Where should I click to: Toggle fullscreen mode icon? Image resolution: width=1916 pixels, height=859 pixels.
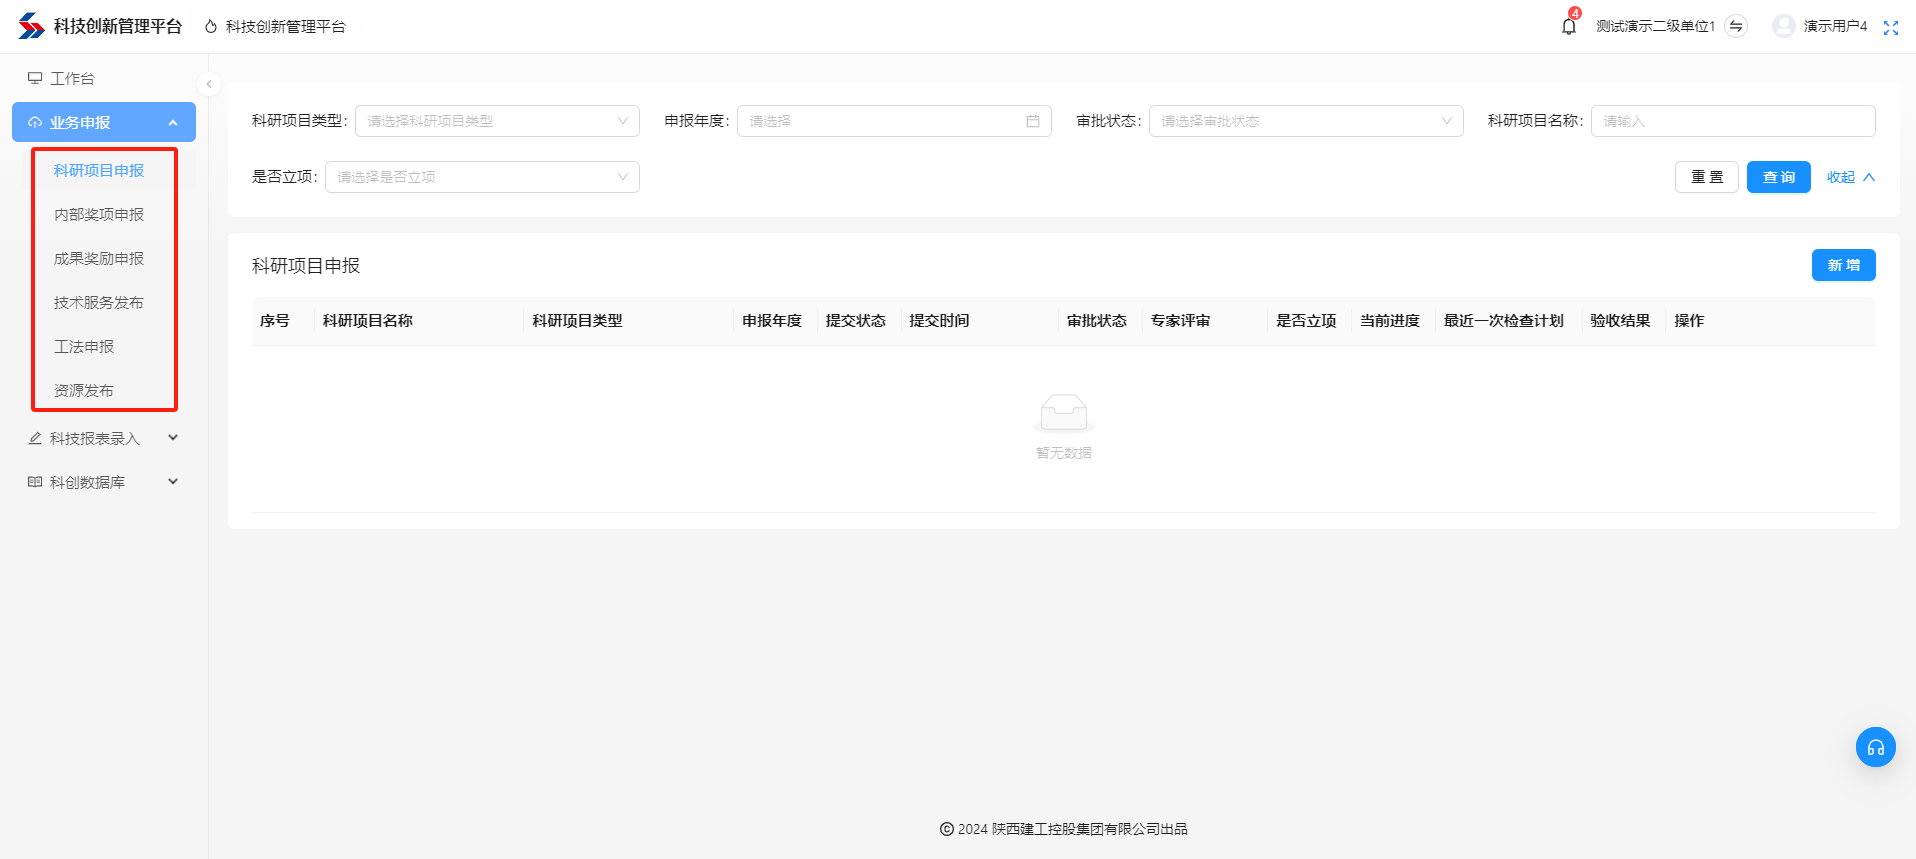[1890, 27]
